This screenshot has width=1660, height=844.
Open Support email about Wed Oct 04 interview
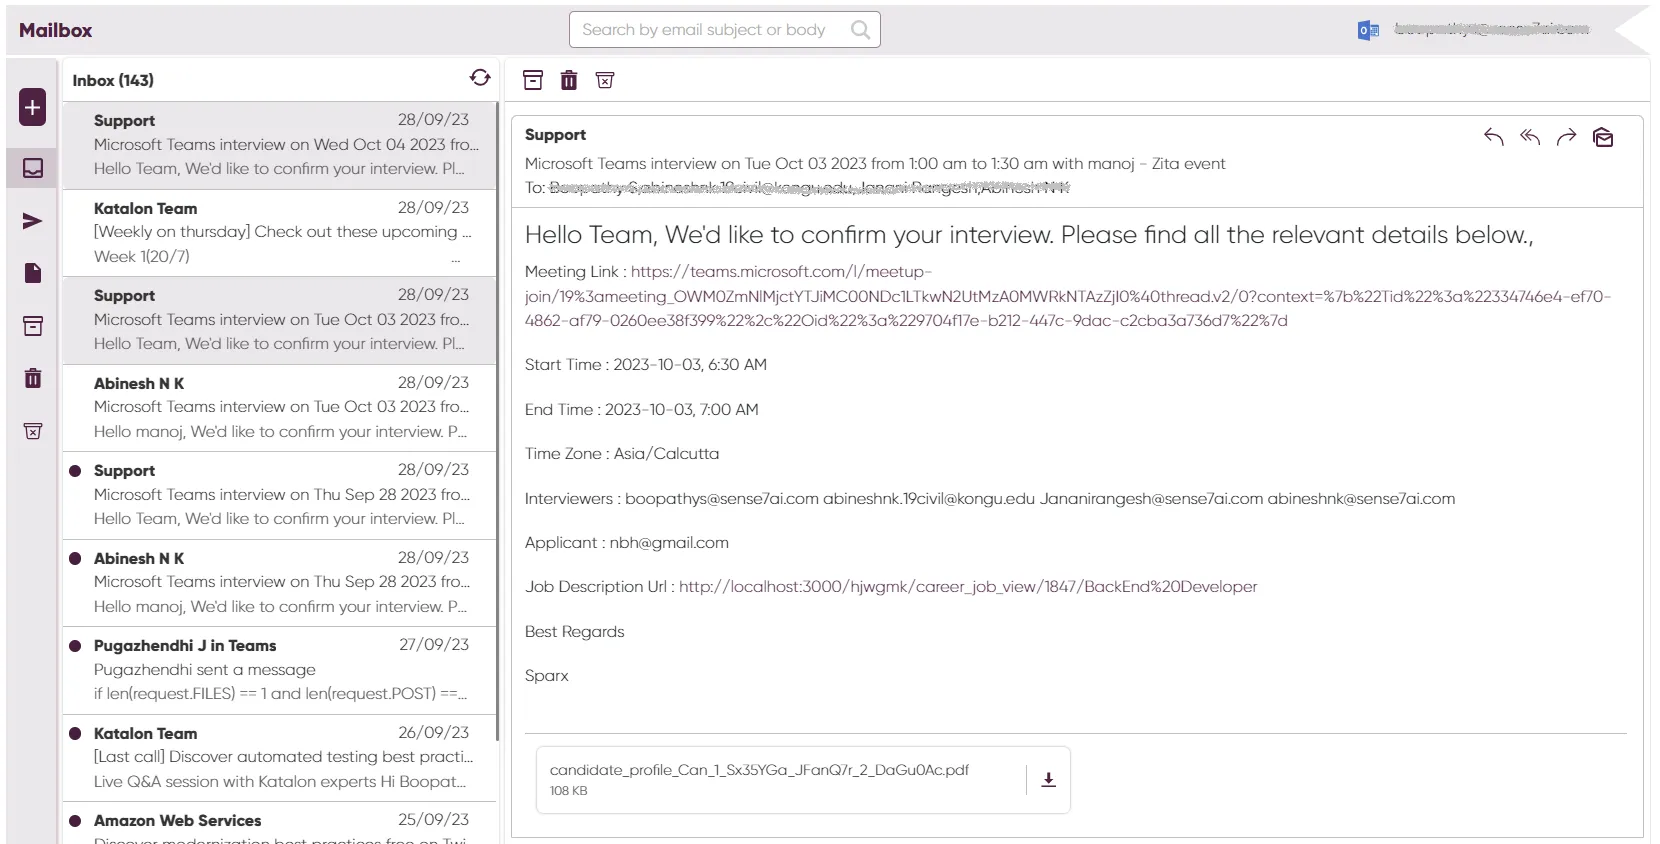tap(280, 145)
